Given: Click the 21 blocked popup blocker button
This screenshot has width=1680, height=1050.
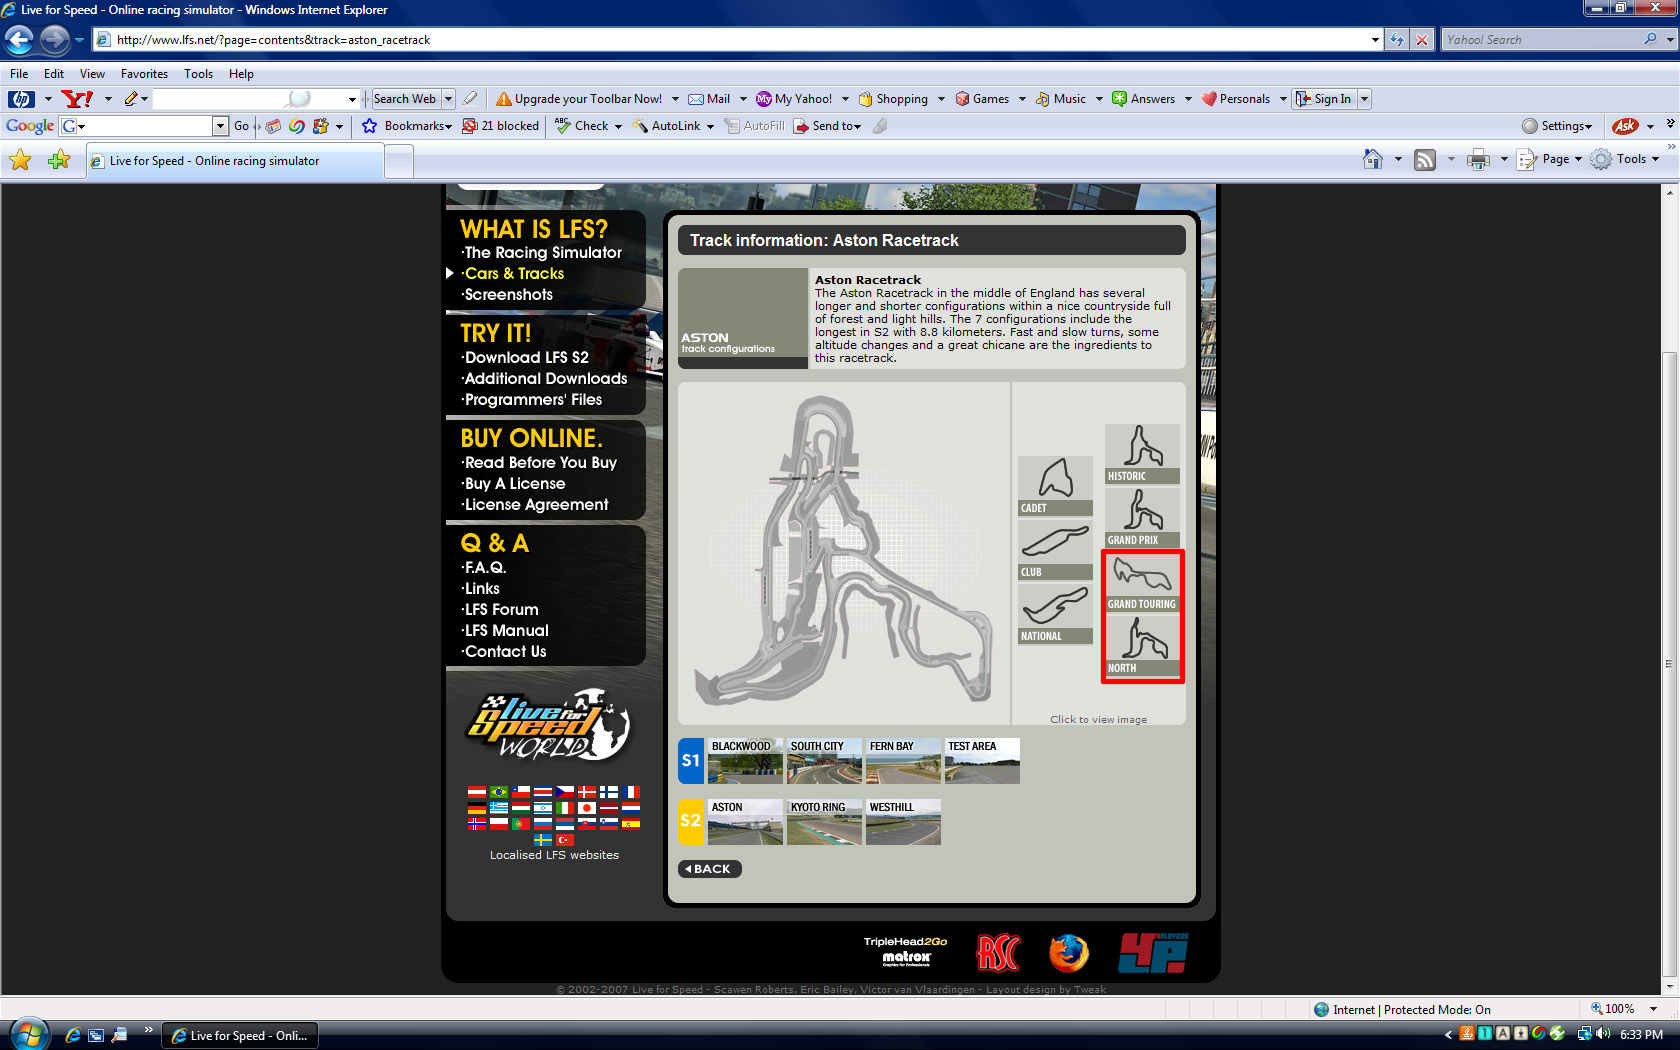Looking at the screenshot, I should 500,126.
